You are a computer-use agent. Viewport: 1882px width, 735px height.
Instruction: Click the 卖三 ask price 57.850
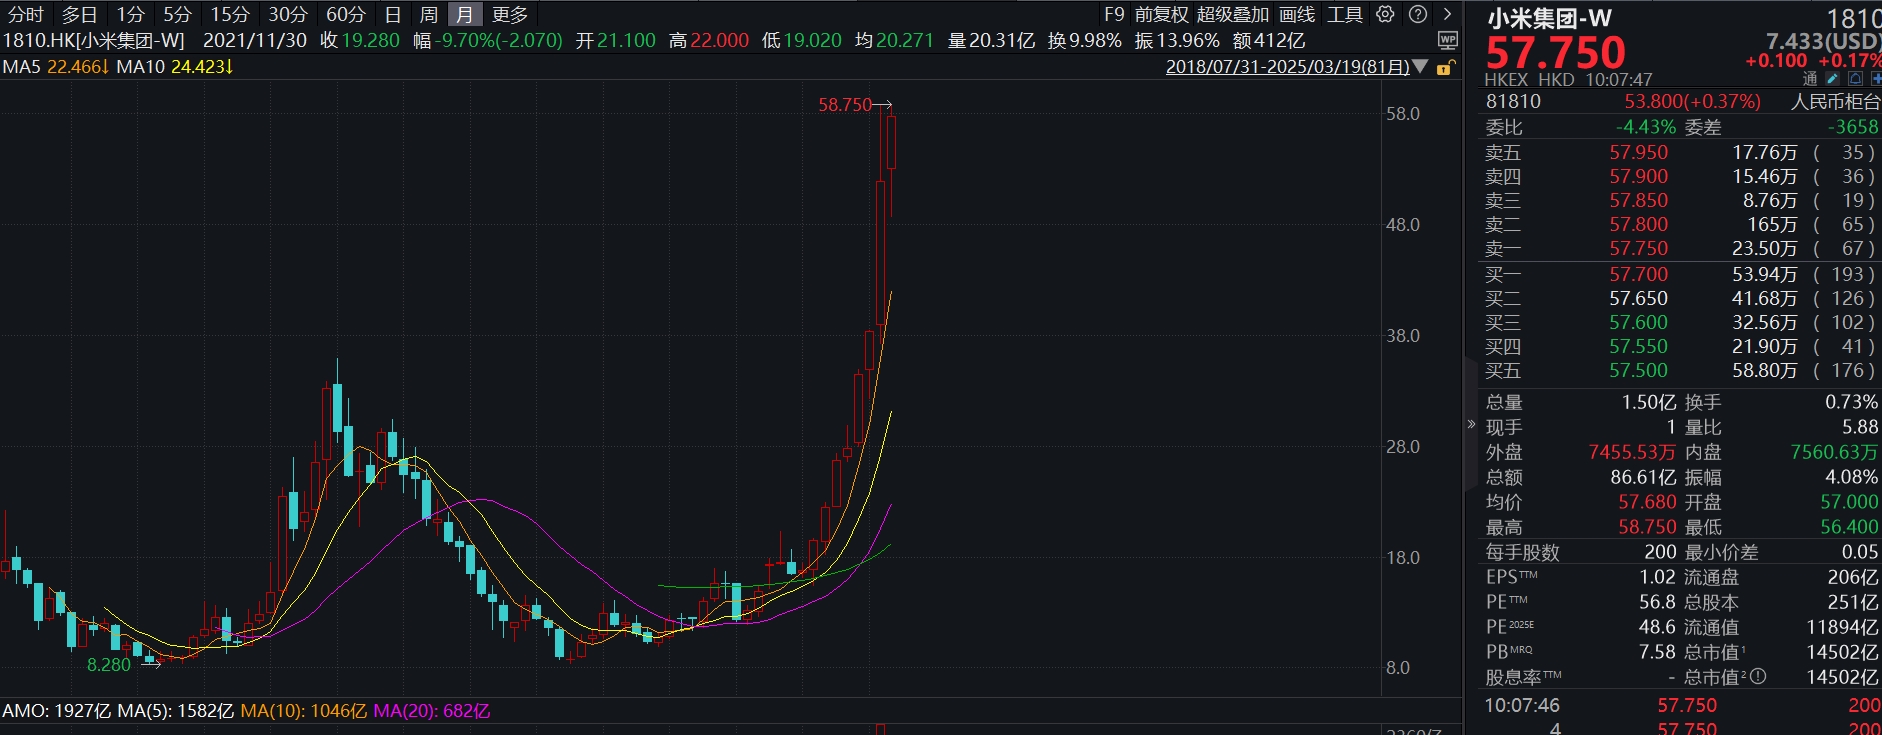1638,200
